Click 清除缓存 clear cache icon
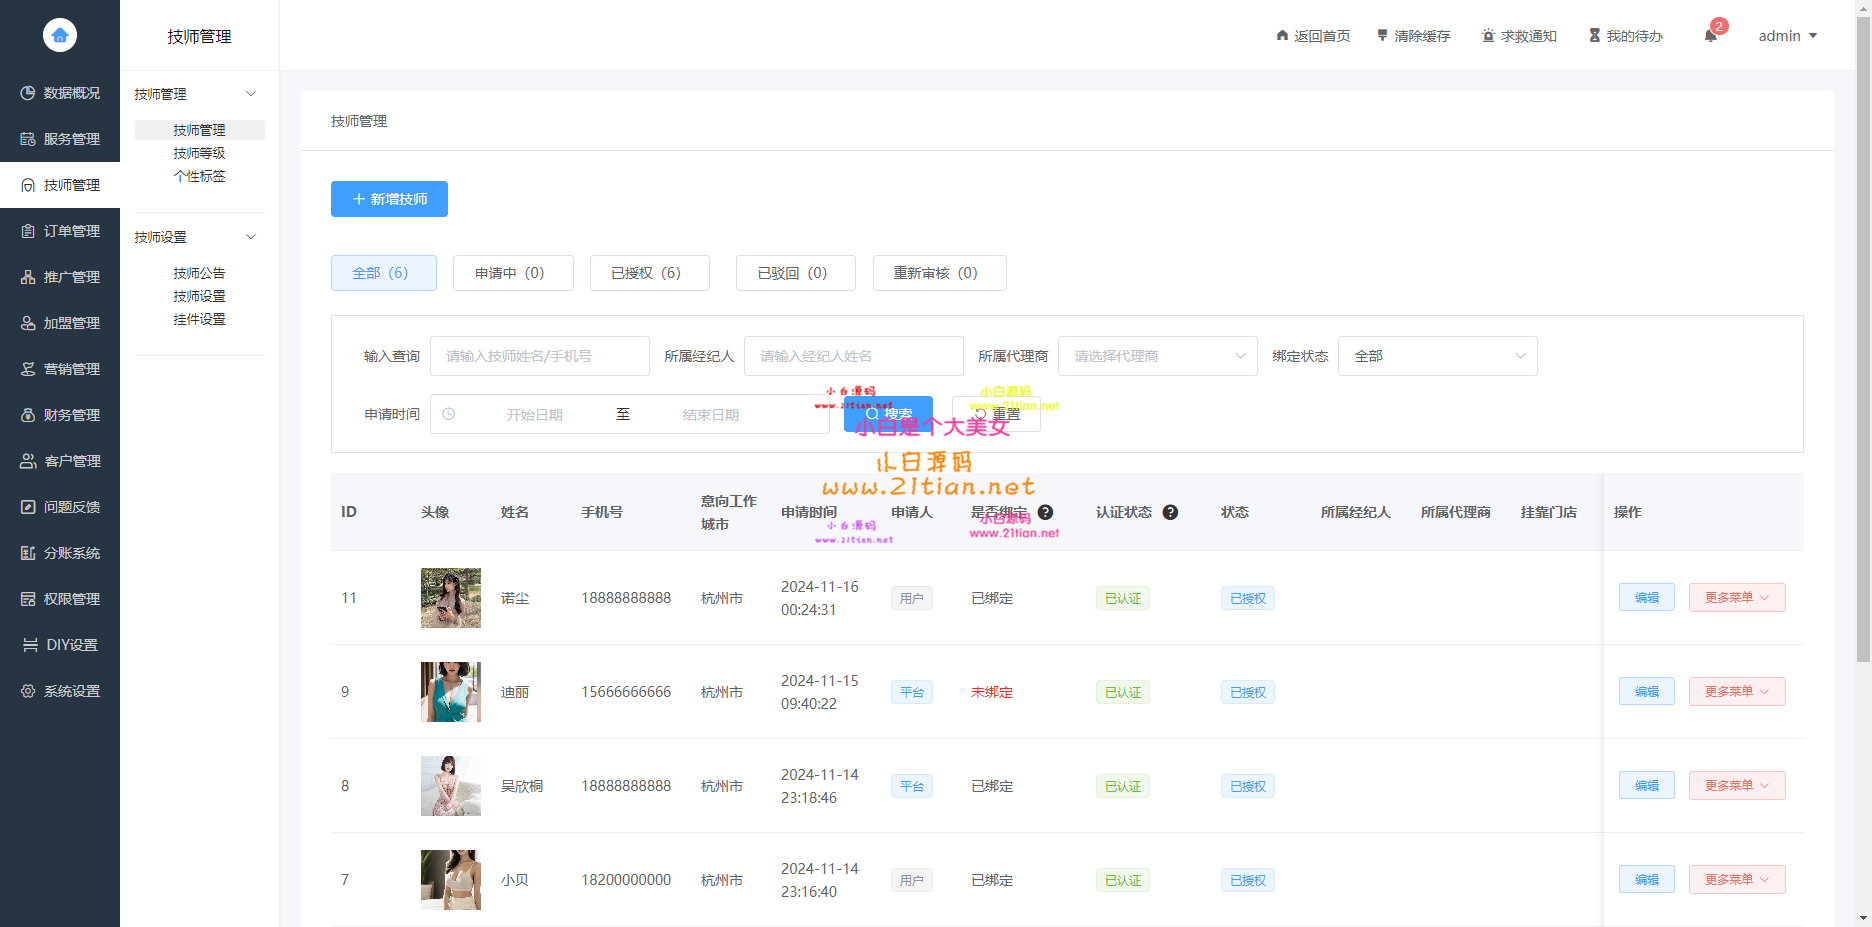This screenshot has height=927, width=1872. coord(1383,36)
